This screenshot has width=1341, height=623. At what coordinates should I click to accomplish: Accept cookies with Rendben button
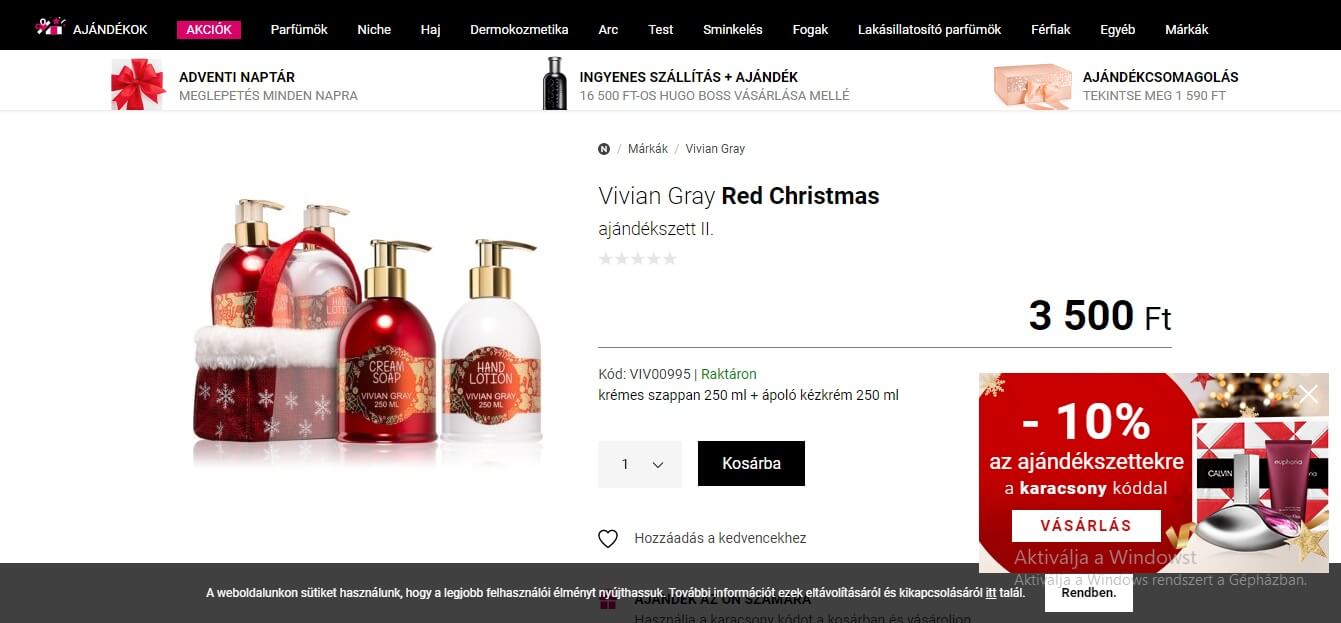click(x=1089, y=592)
